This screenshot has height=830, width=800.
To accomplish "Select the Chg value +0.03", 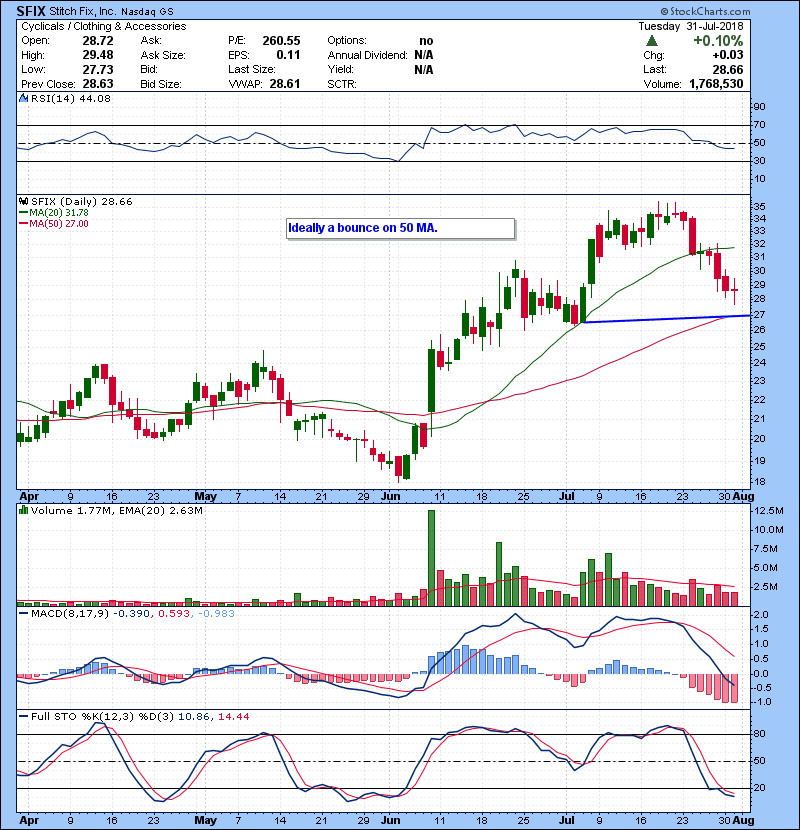I will click(727, 55).
